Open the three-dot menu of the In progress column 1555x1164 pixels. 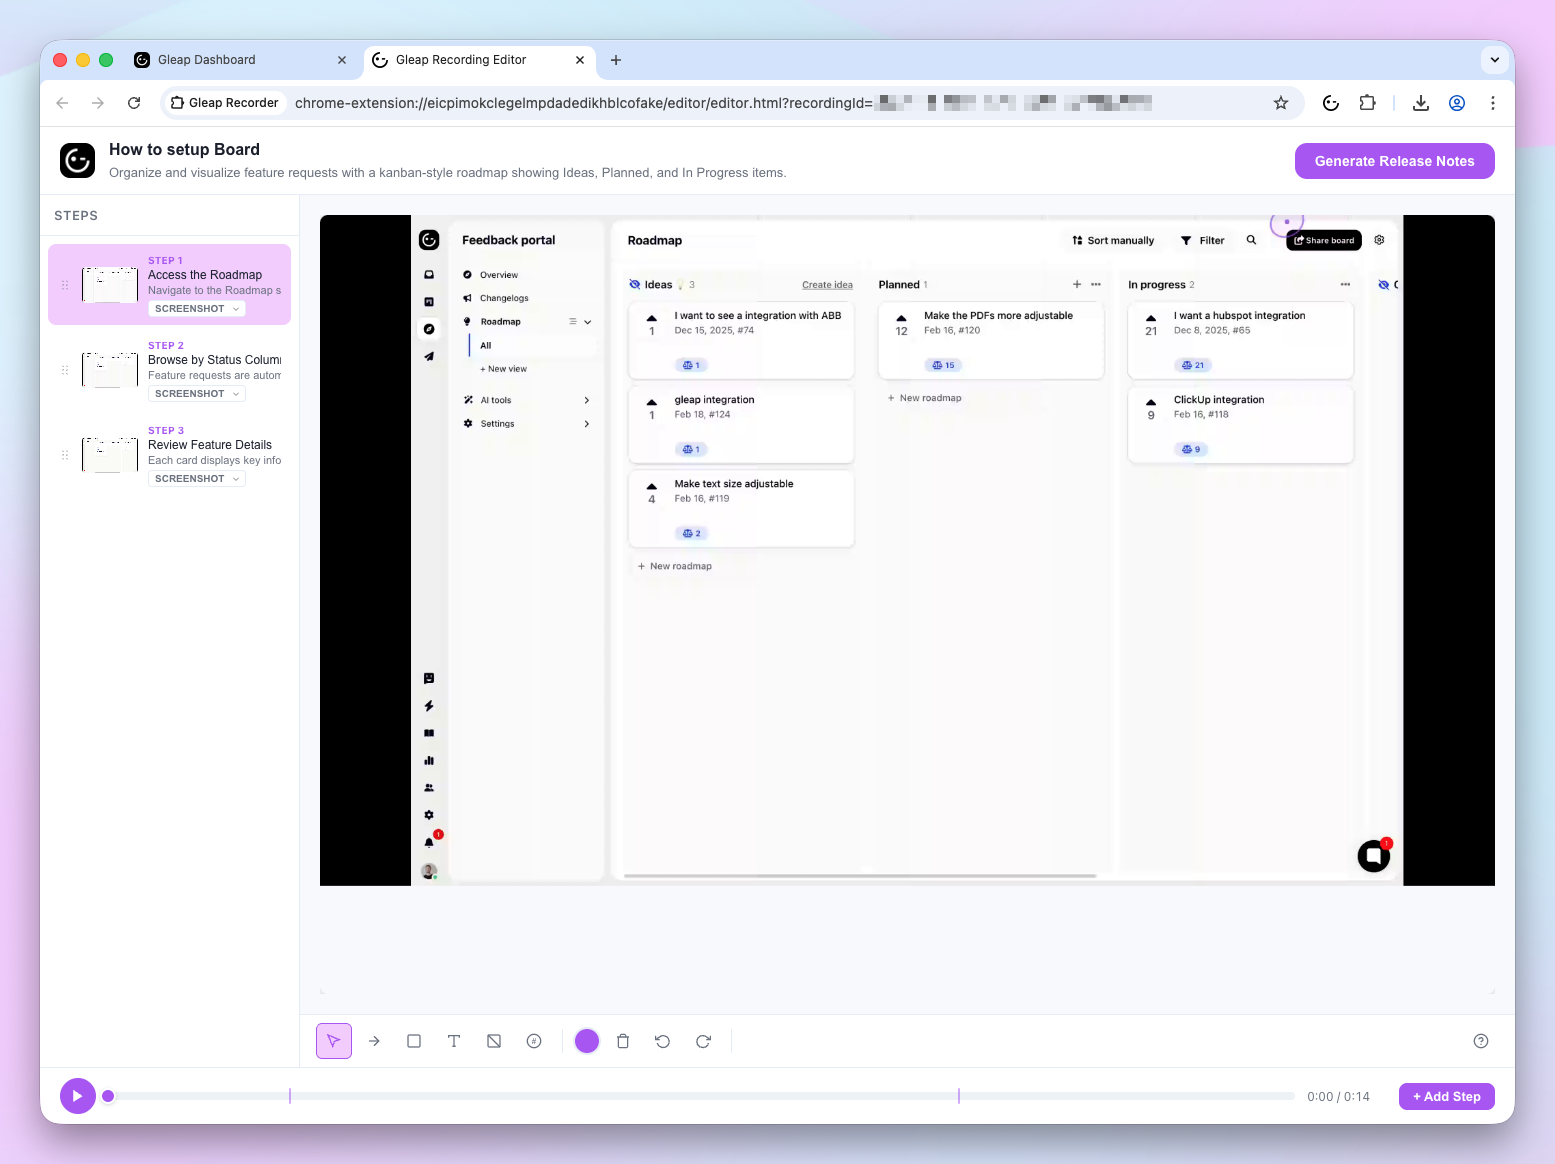(x=1345, y=285)
